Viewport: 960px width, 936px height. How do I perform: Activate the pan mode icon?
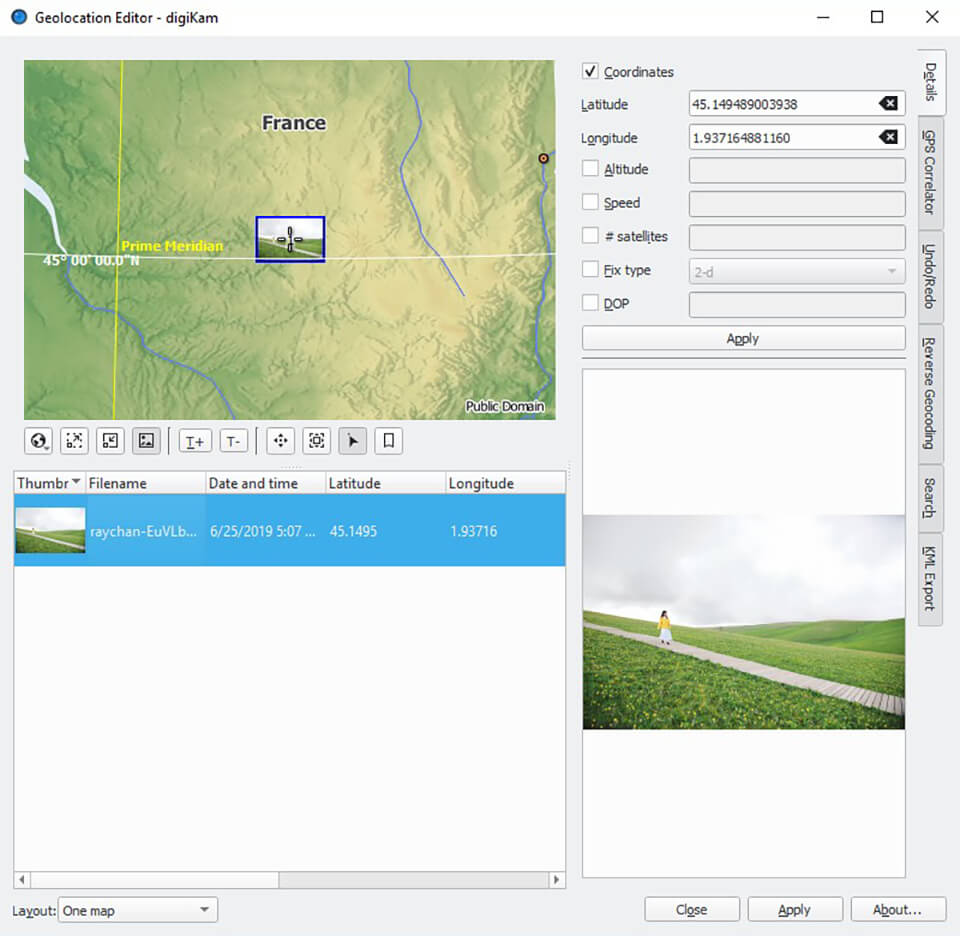coord(280,440)
